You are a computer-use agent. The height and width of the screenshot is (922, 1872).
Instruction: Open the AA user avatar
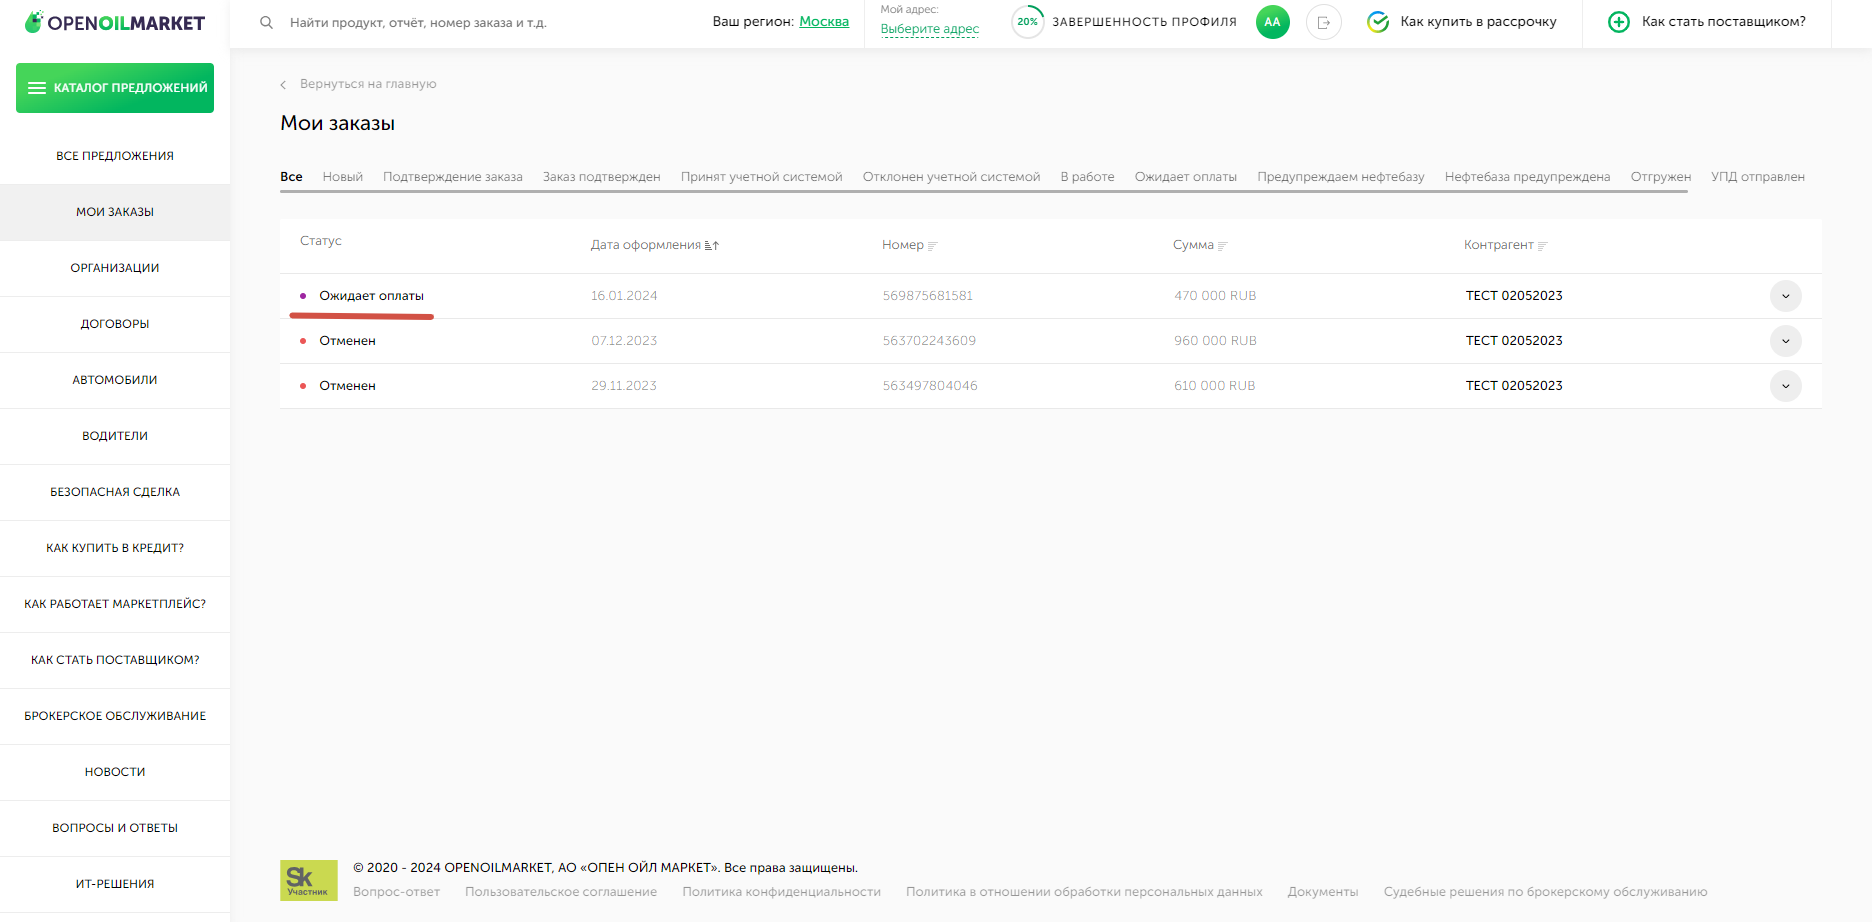point(1272,22)
